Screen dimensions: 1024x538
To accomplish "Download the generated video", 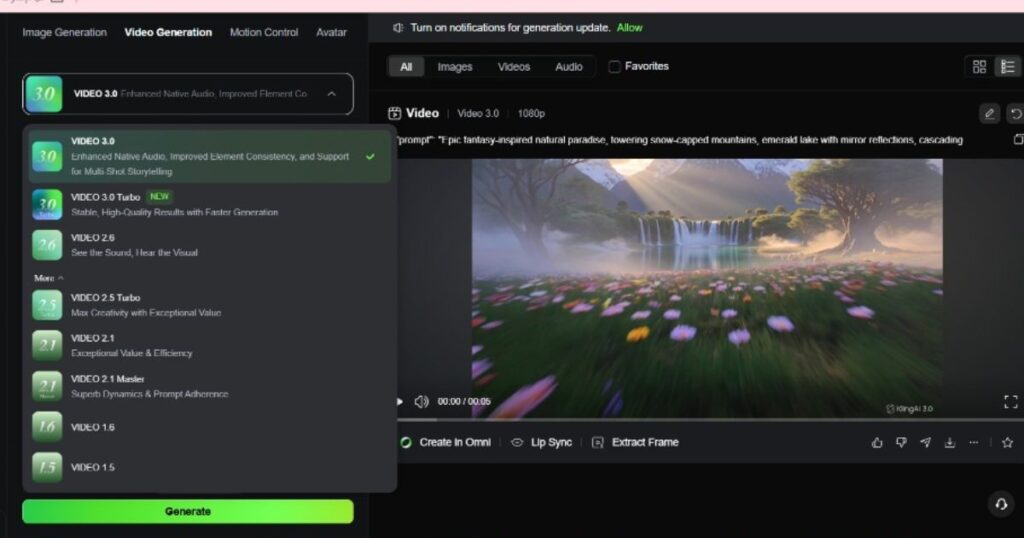I will click(x=950, y=443).
